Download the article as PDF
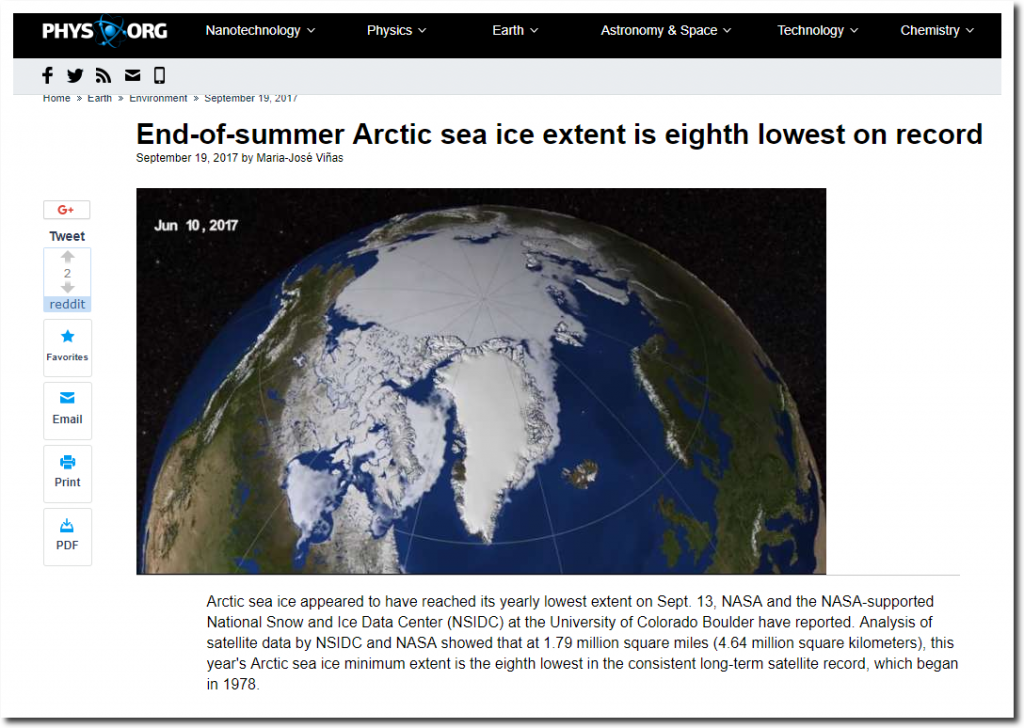1024x728 pixels. tap(67, 536)
